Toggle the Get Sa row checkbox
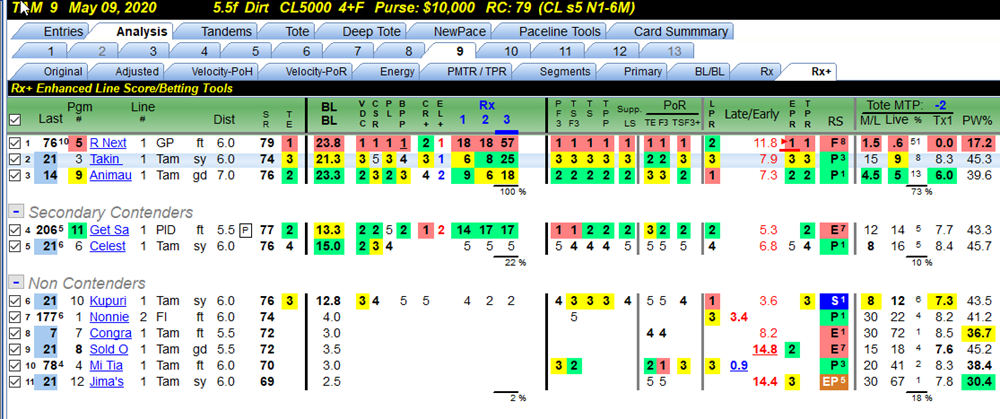Image resolution: width=1000 pixels, height=419 pixels. point(15,230)
